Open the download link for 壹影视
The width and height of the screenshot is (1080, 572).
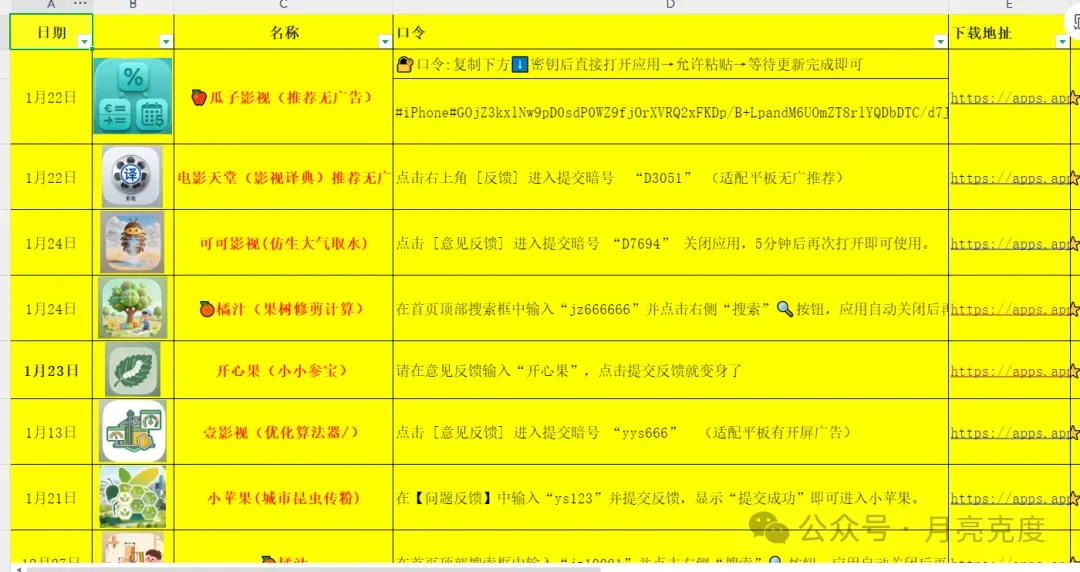pos(1010,433)
